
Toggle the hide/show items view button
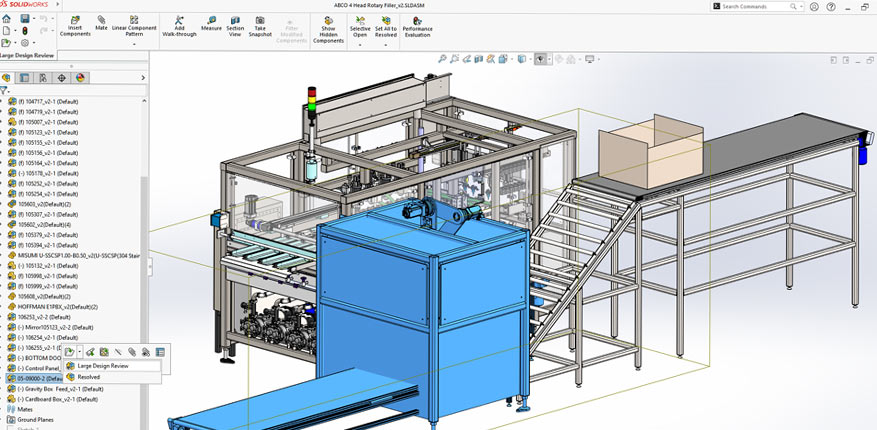[541, 59]
